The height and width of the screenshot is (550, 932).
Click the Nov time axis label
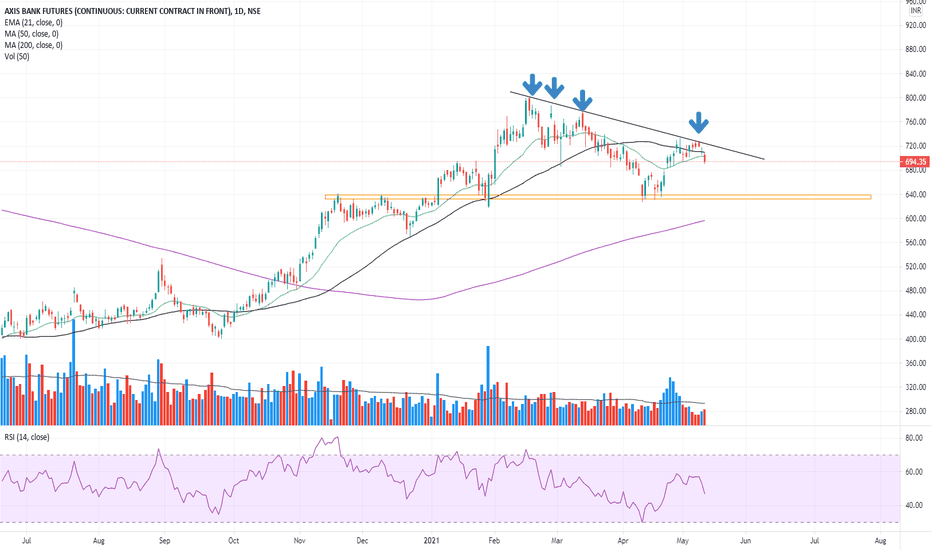300,540
